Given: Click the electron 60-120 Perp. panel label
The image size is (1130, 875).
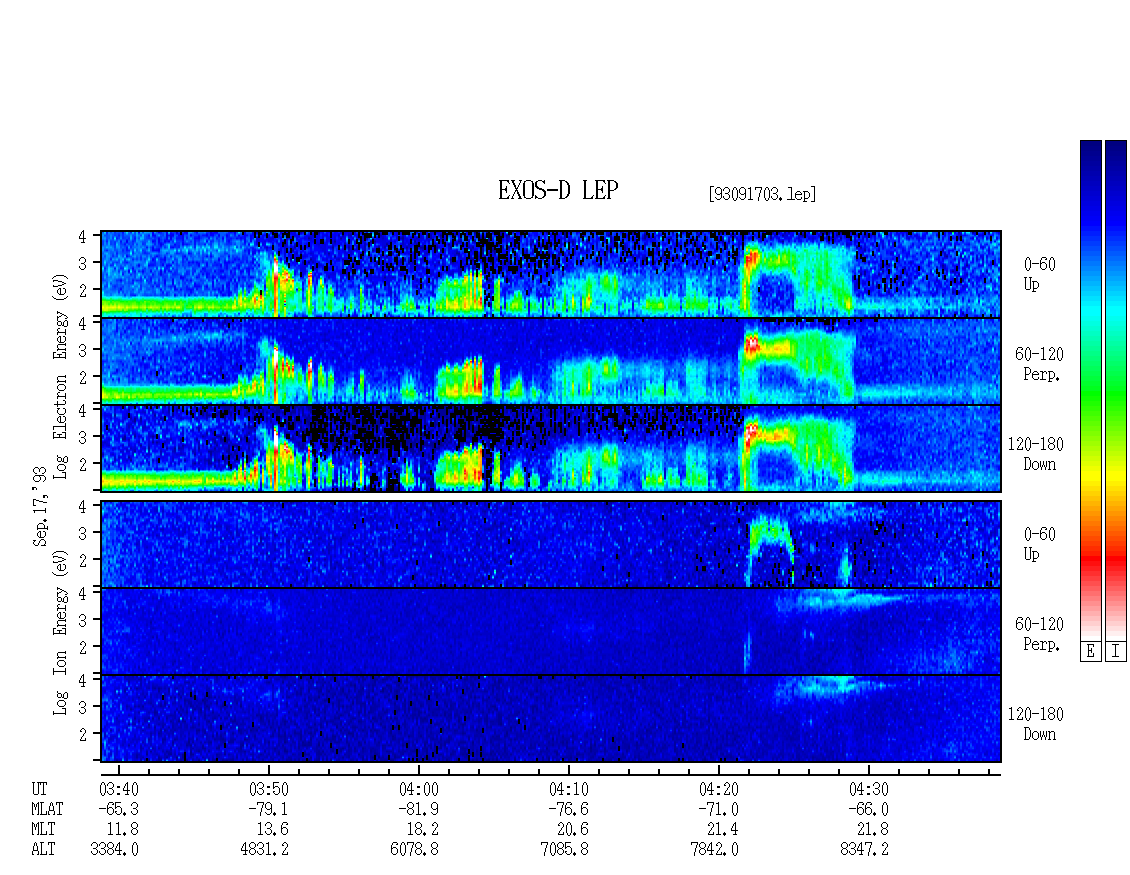Looking at the screenshot, I should [1039, 364].
